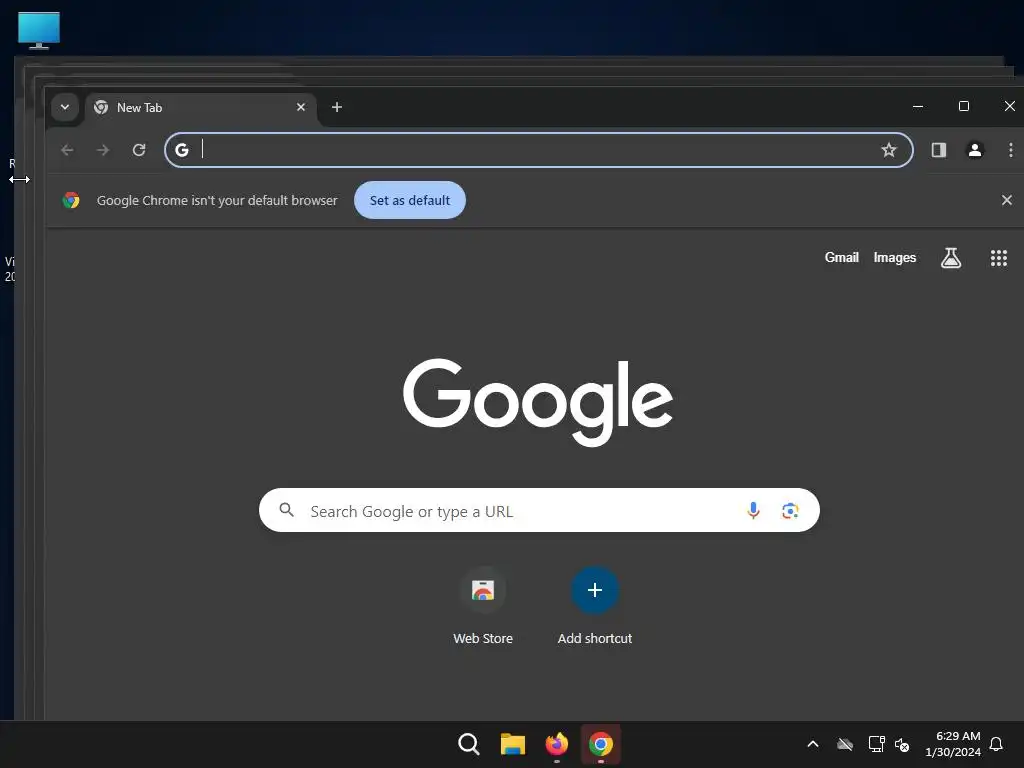The image size is (1024, 768).
Task: Open Search Labs flask icon
Action: [951, 258]
